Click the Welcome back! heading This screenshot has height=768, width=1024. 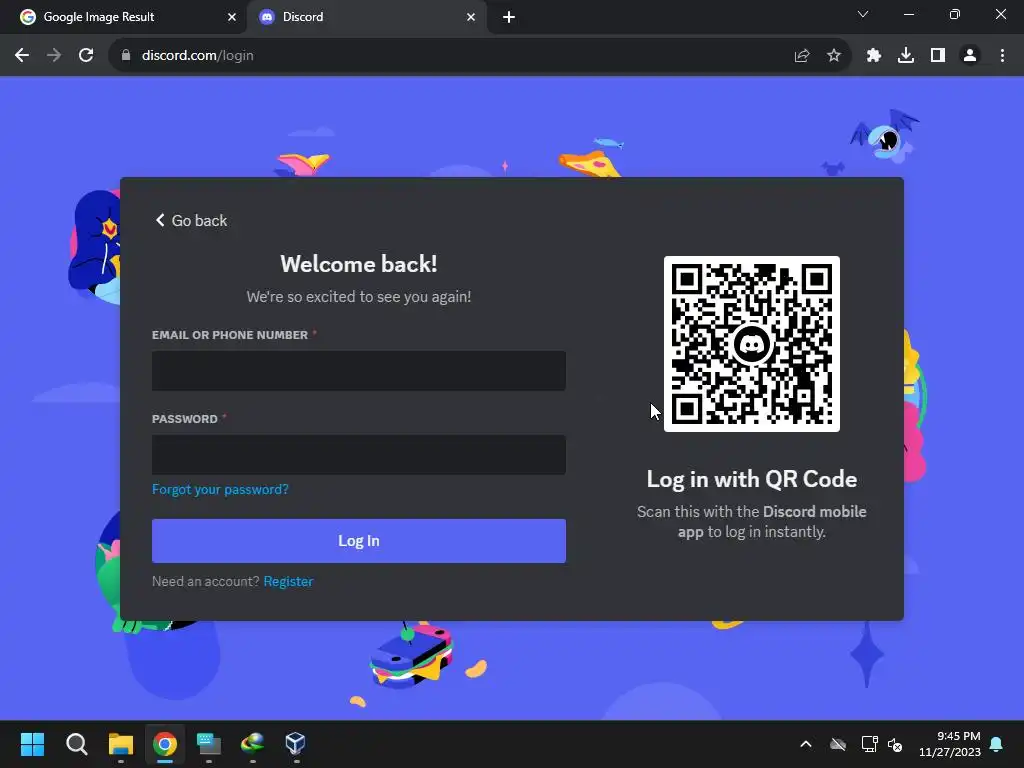[359, 264]
